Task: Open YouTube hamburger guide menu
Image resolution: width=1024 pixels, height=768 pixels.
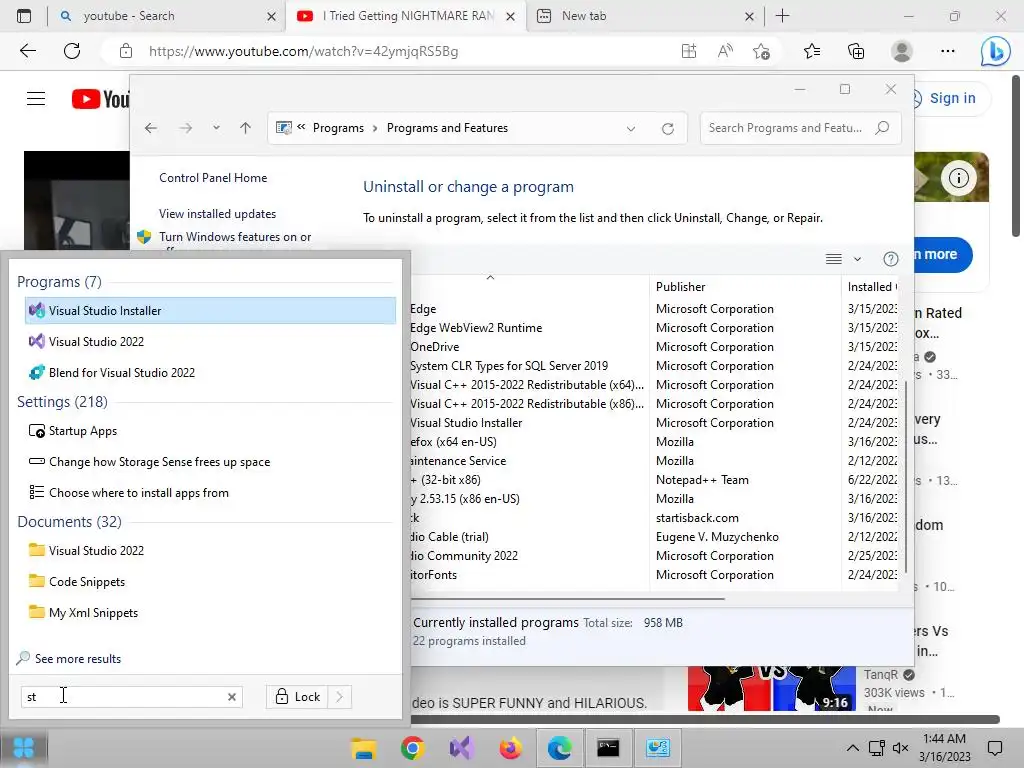Action: [36, 99]
